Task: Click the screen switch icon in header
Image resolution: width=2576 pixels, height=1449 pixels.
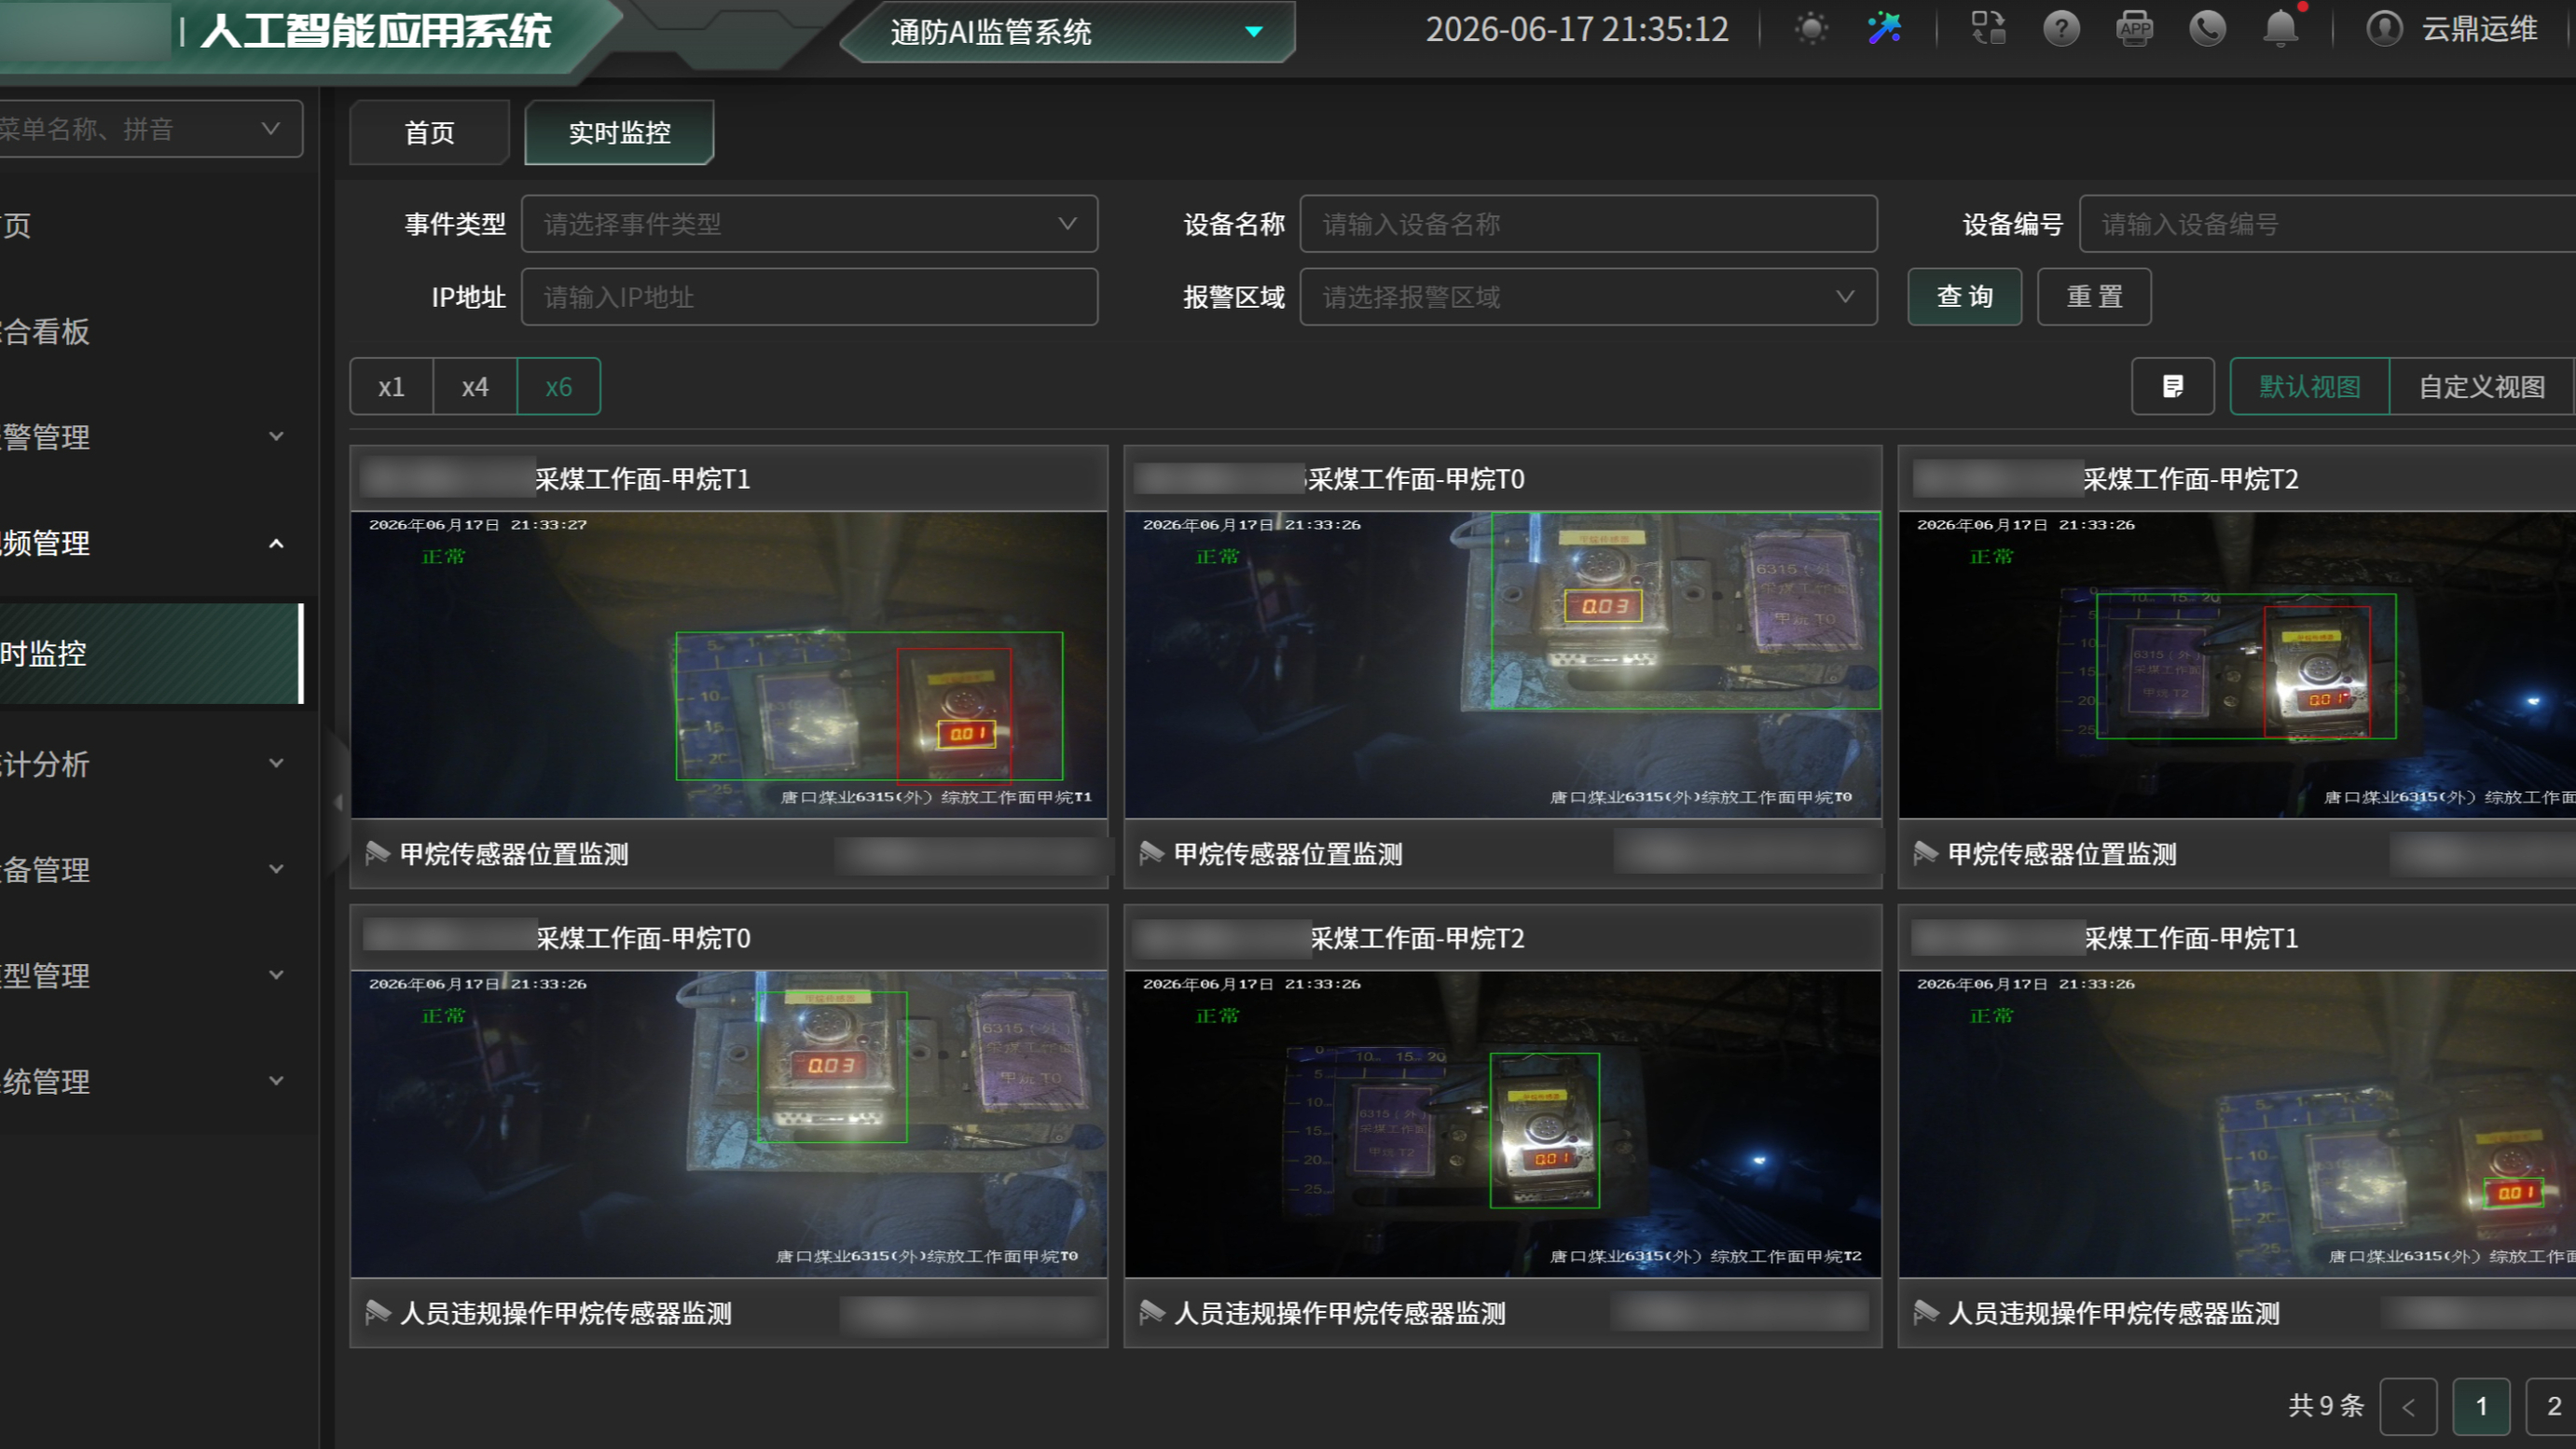Action: 1988,29
